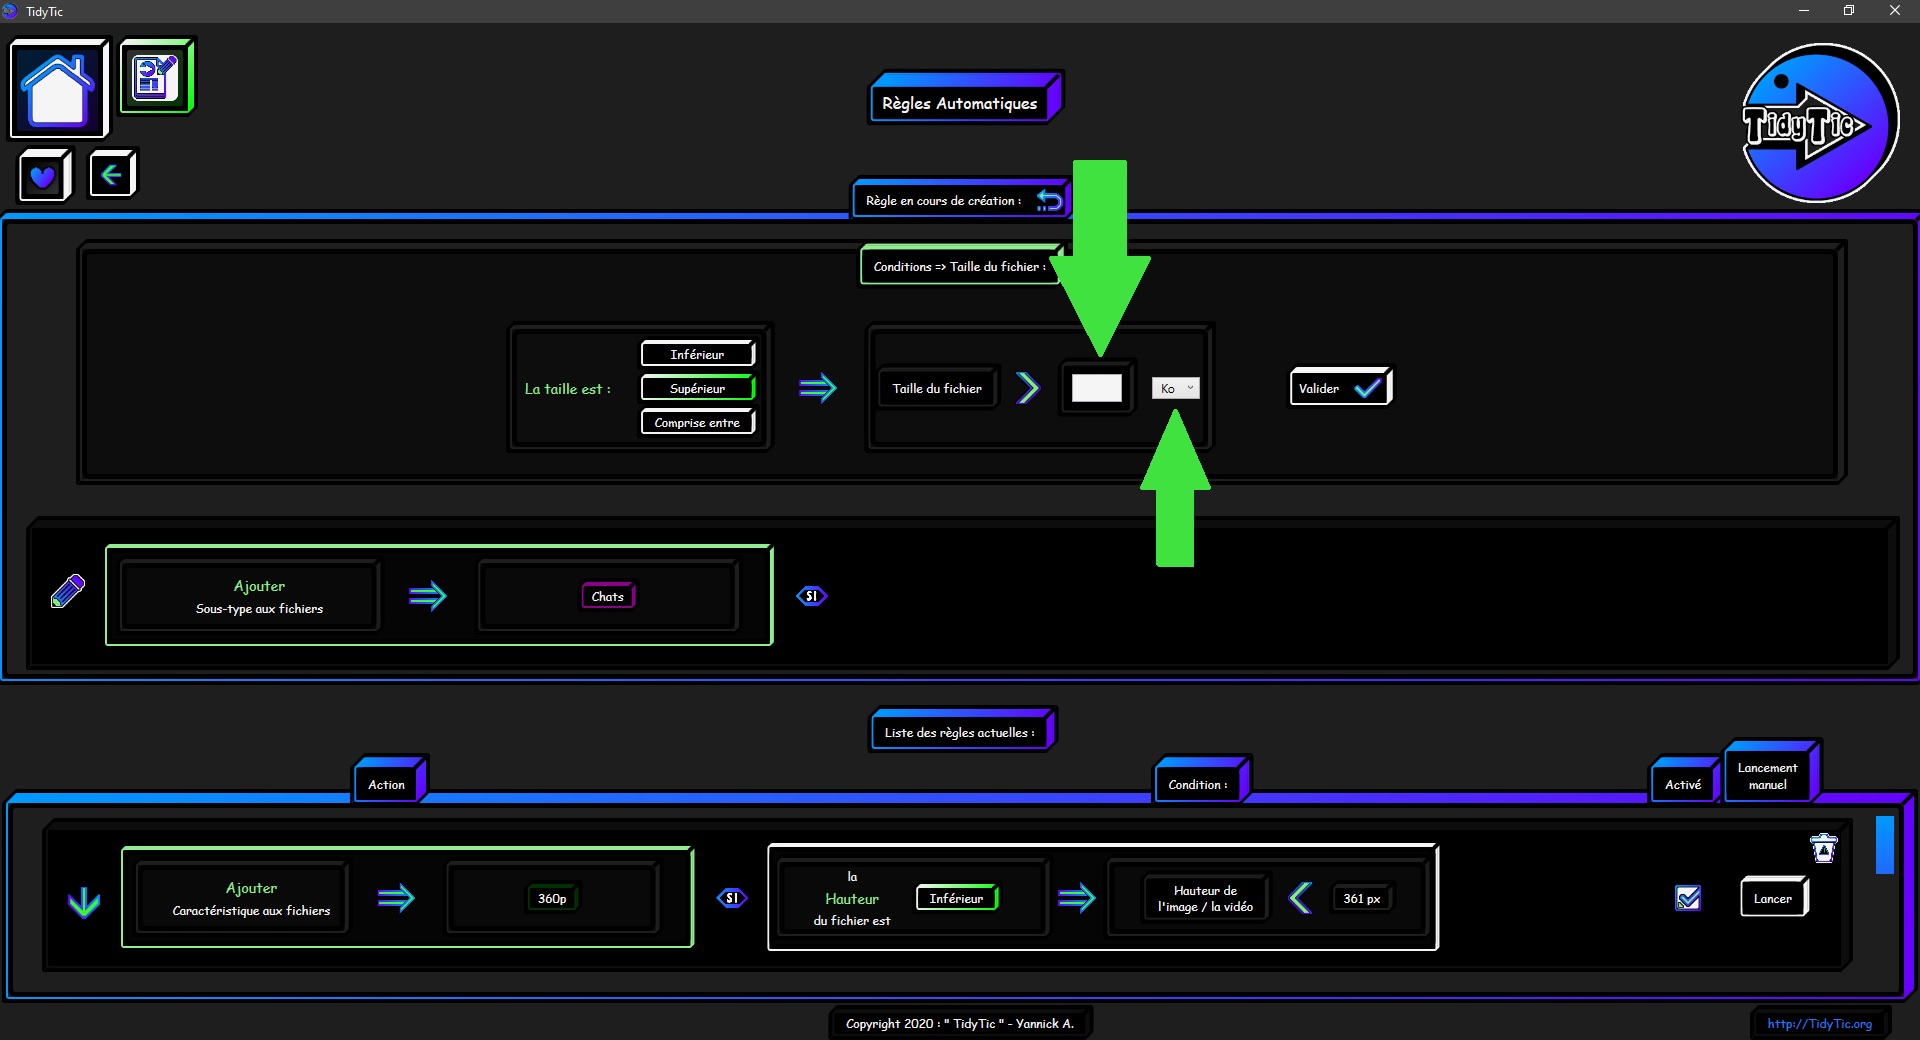Toggle the Activé checkbox of the rule
The width and height of the screenshot is (1920, 1040).
point(1688,898)
